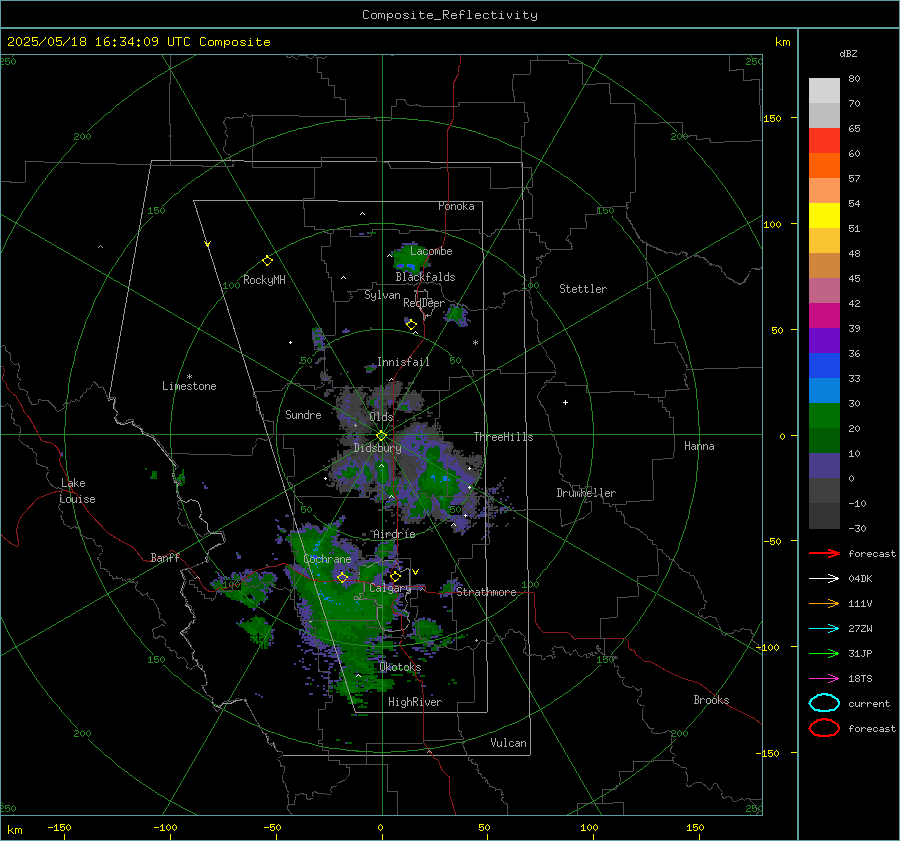The image size is (900, 841).
Task: Click the green echo cell west of Cochrane
Action: tap(246, 587)
